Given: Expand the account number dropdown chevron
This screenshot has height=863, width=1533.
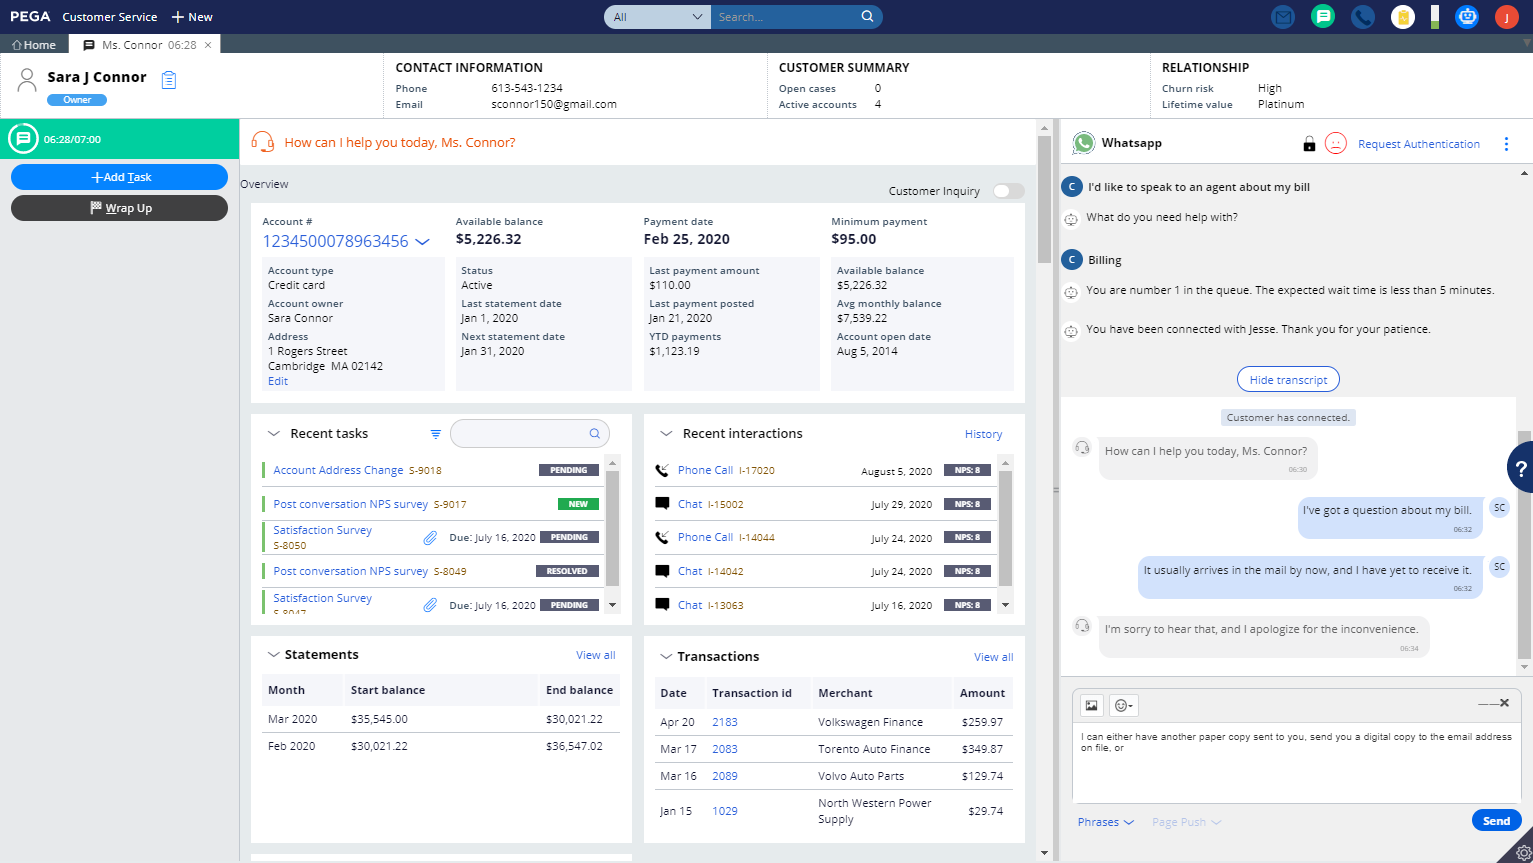Looking at the screenshot, I should (422, 242).
